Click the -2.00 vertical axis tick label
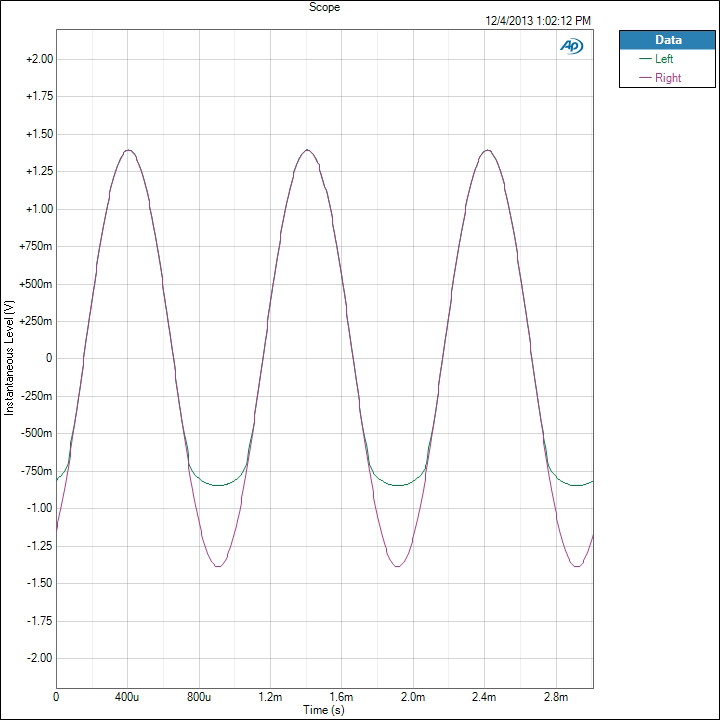Viewport: 720px width, 720px height. tap(39, 658)
